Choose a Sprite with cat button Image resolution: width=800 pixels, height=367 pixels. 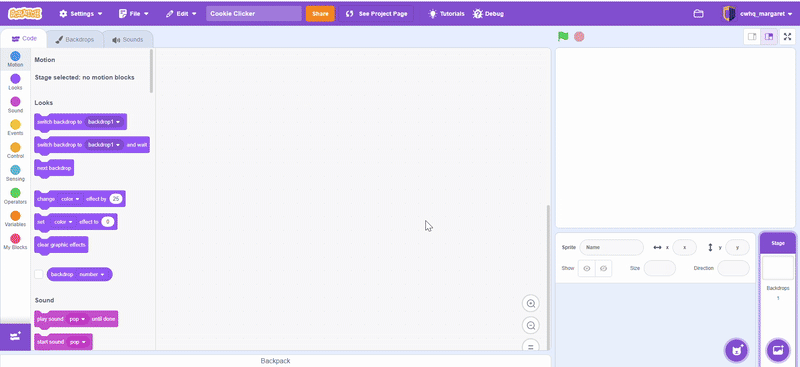pyautogui.click(x=736, y=350)
